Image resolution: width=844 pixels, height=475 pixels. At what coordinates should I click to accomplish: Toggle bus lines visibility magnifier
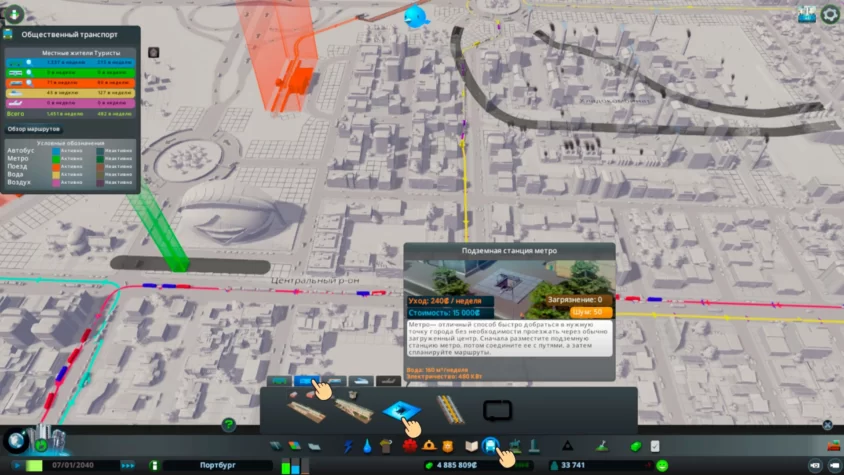[x=29, y=62]
